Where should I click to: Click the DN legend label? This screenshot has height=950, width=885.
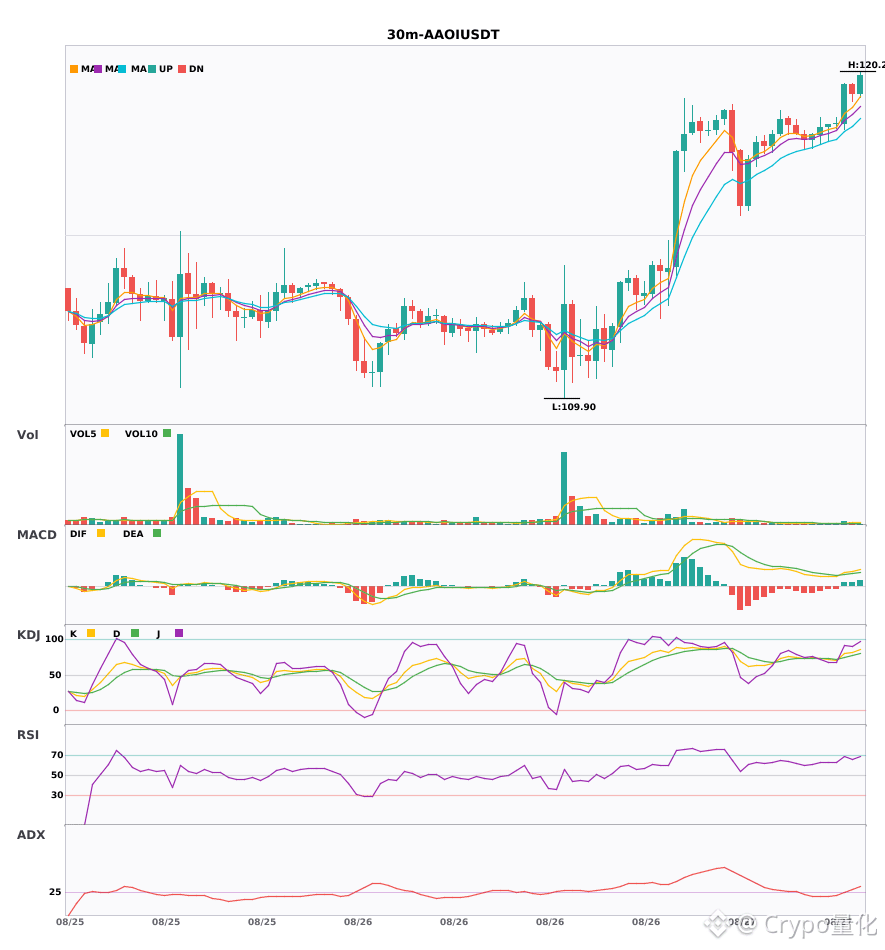click(196, 69)
